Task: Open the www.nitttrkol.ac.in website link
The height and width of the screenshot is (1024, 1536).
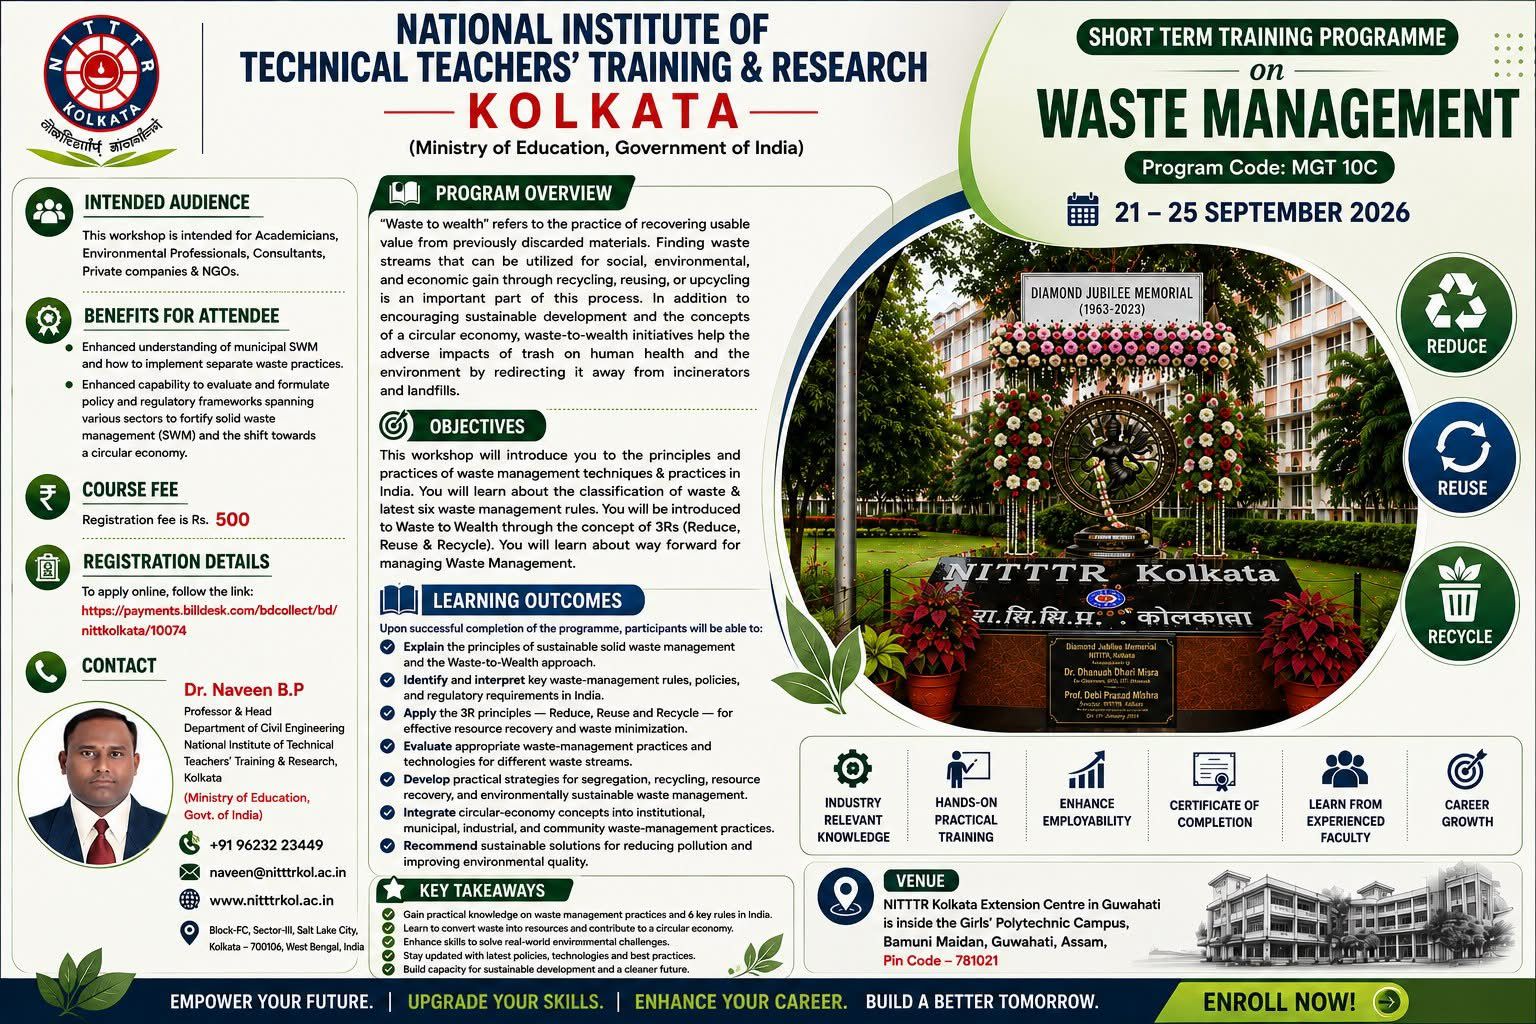Action: click(x=271, y=900)
